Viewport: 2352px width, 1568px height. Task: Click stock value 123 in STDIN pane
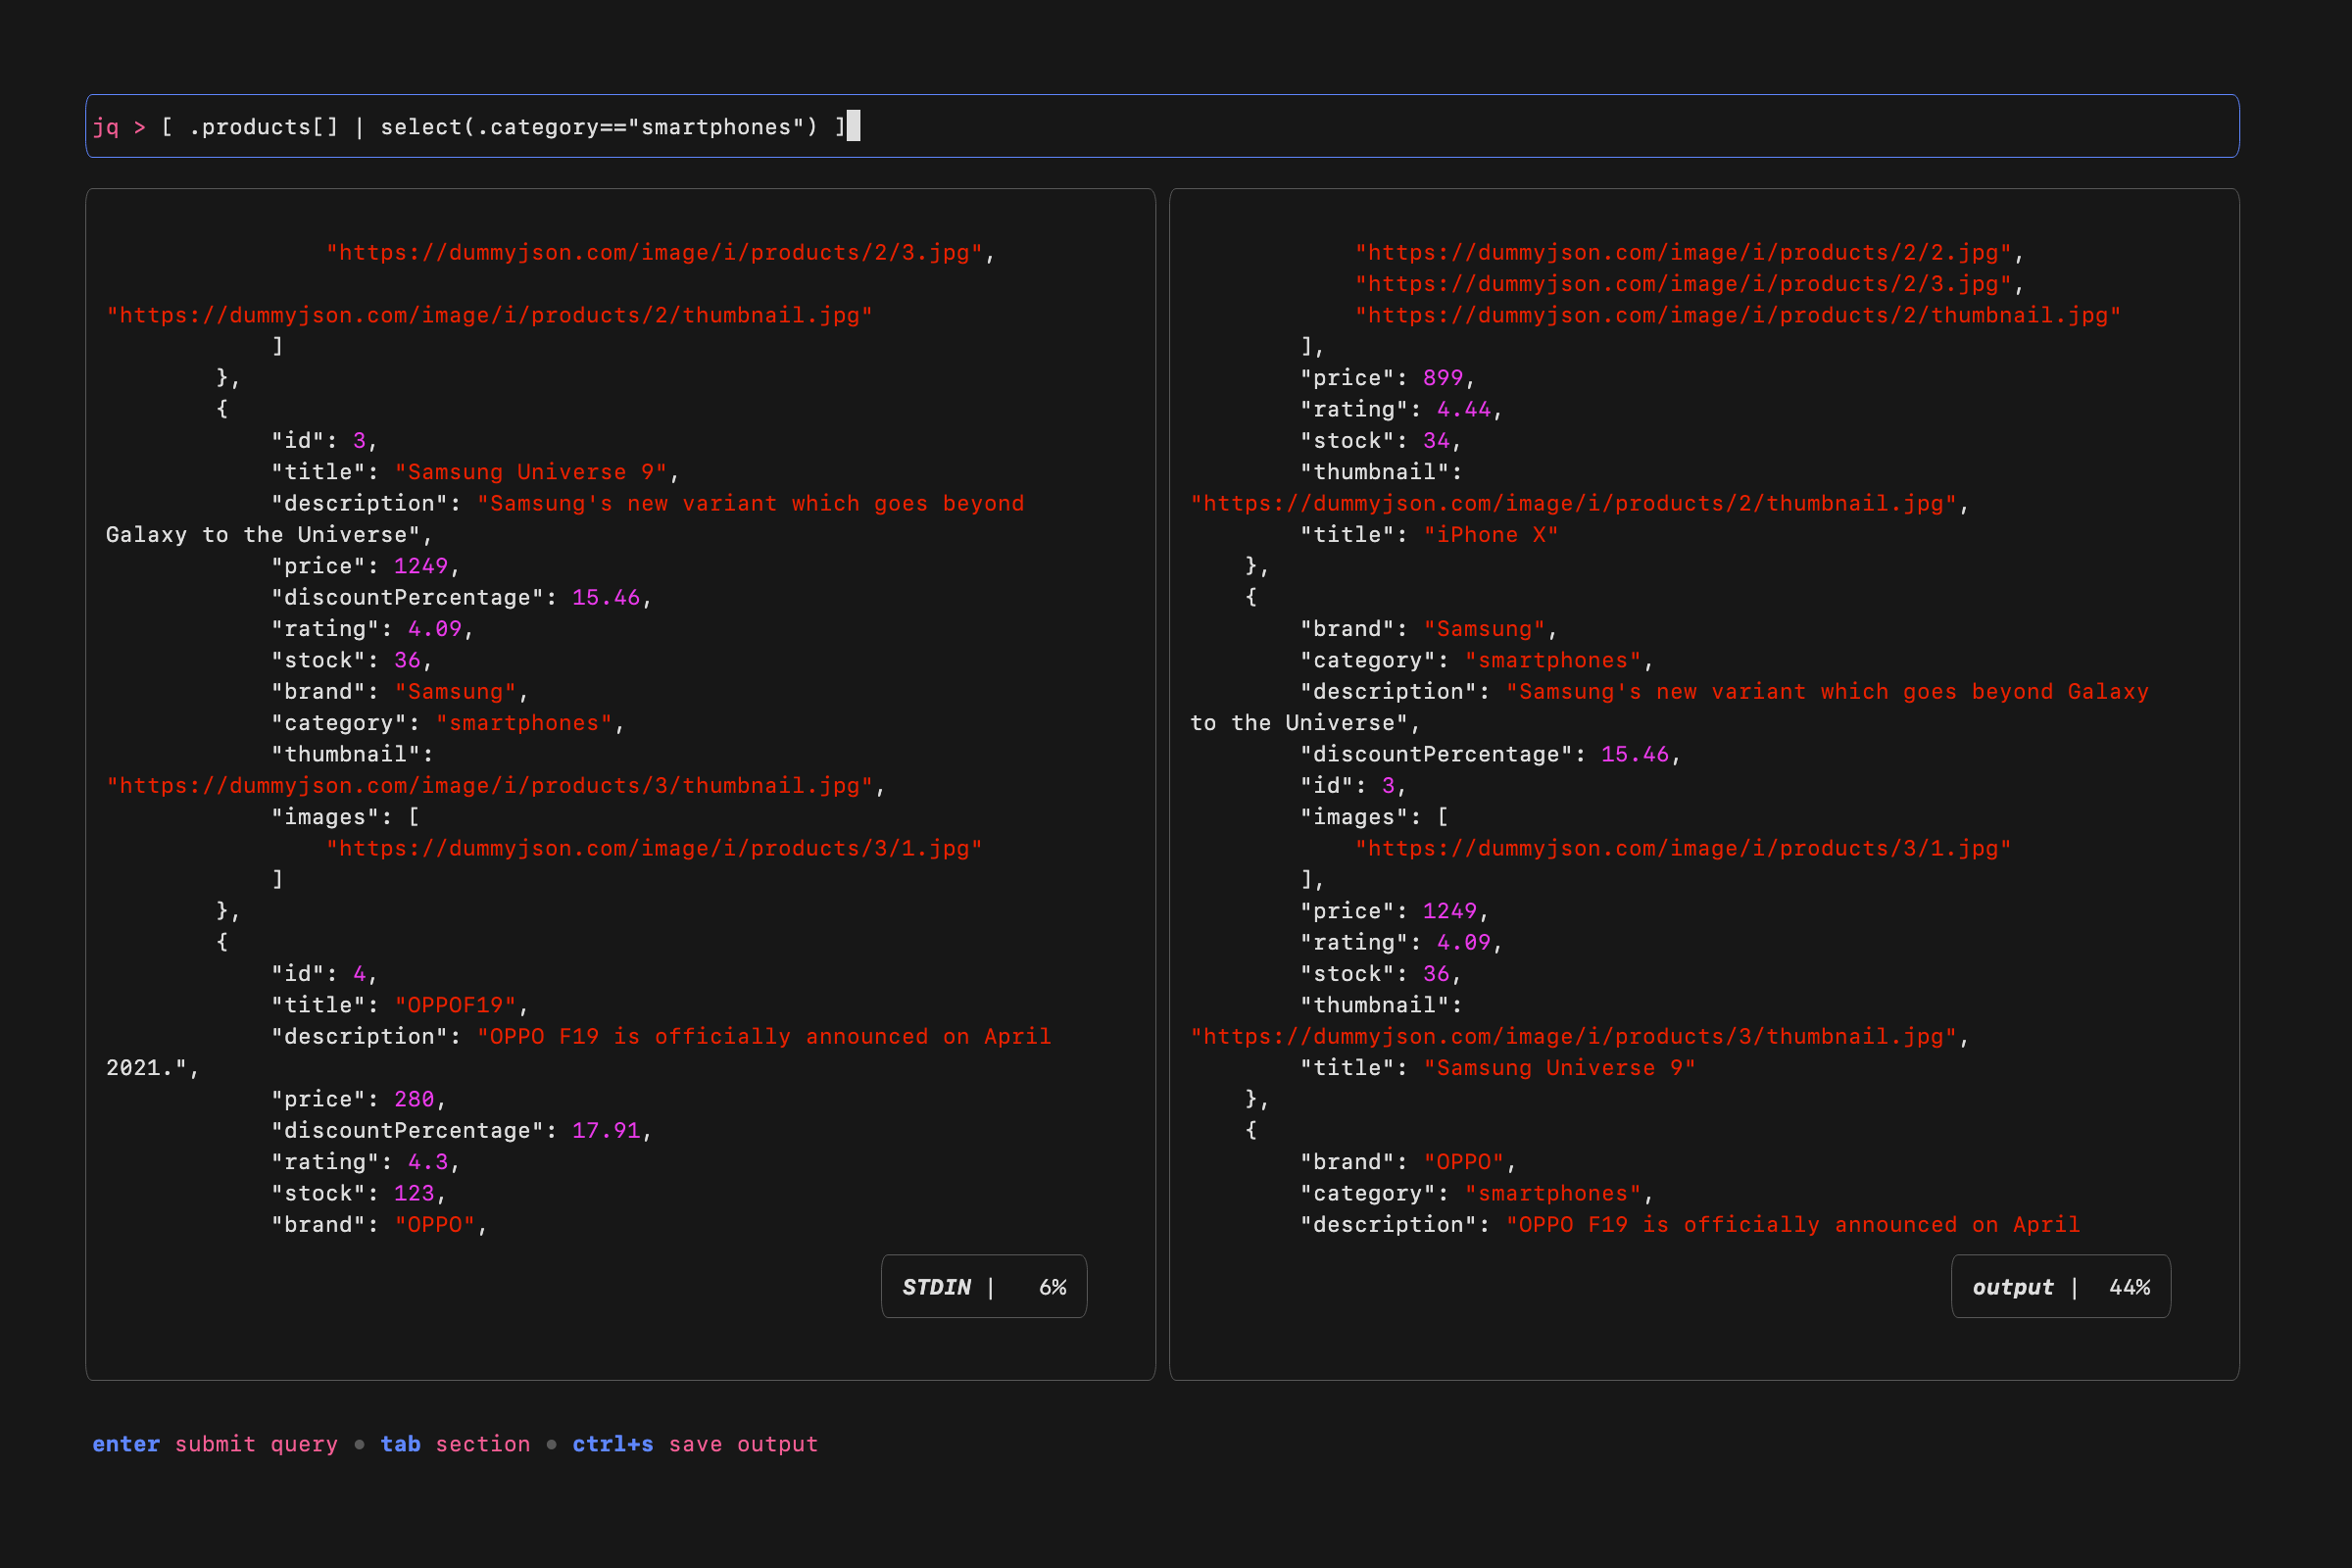[x=414, y=1193]
